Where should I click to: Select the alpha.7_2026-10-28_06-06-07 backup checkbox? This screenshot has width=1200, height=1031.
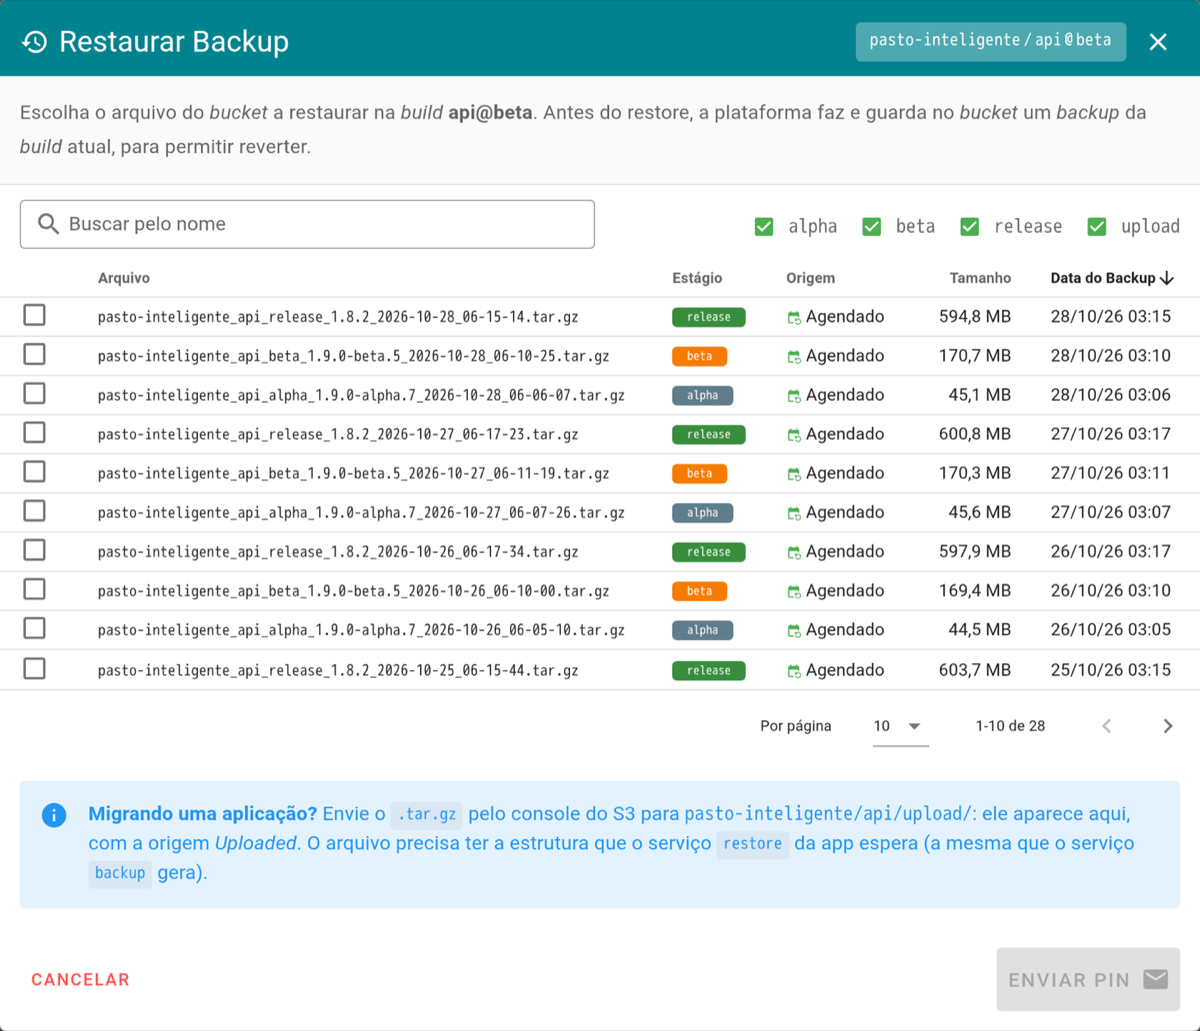[34, 394]
